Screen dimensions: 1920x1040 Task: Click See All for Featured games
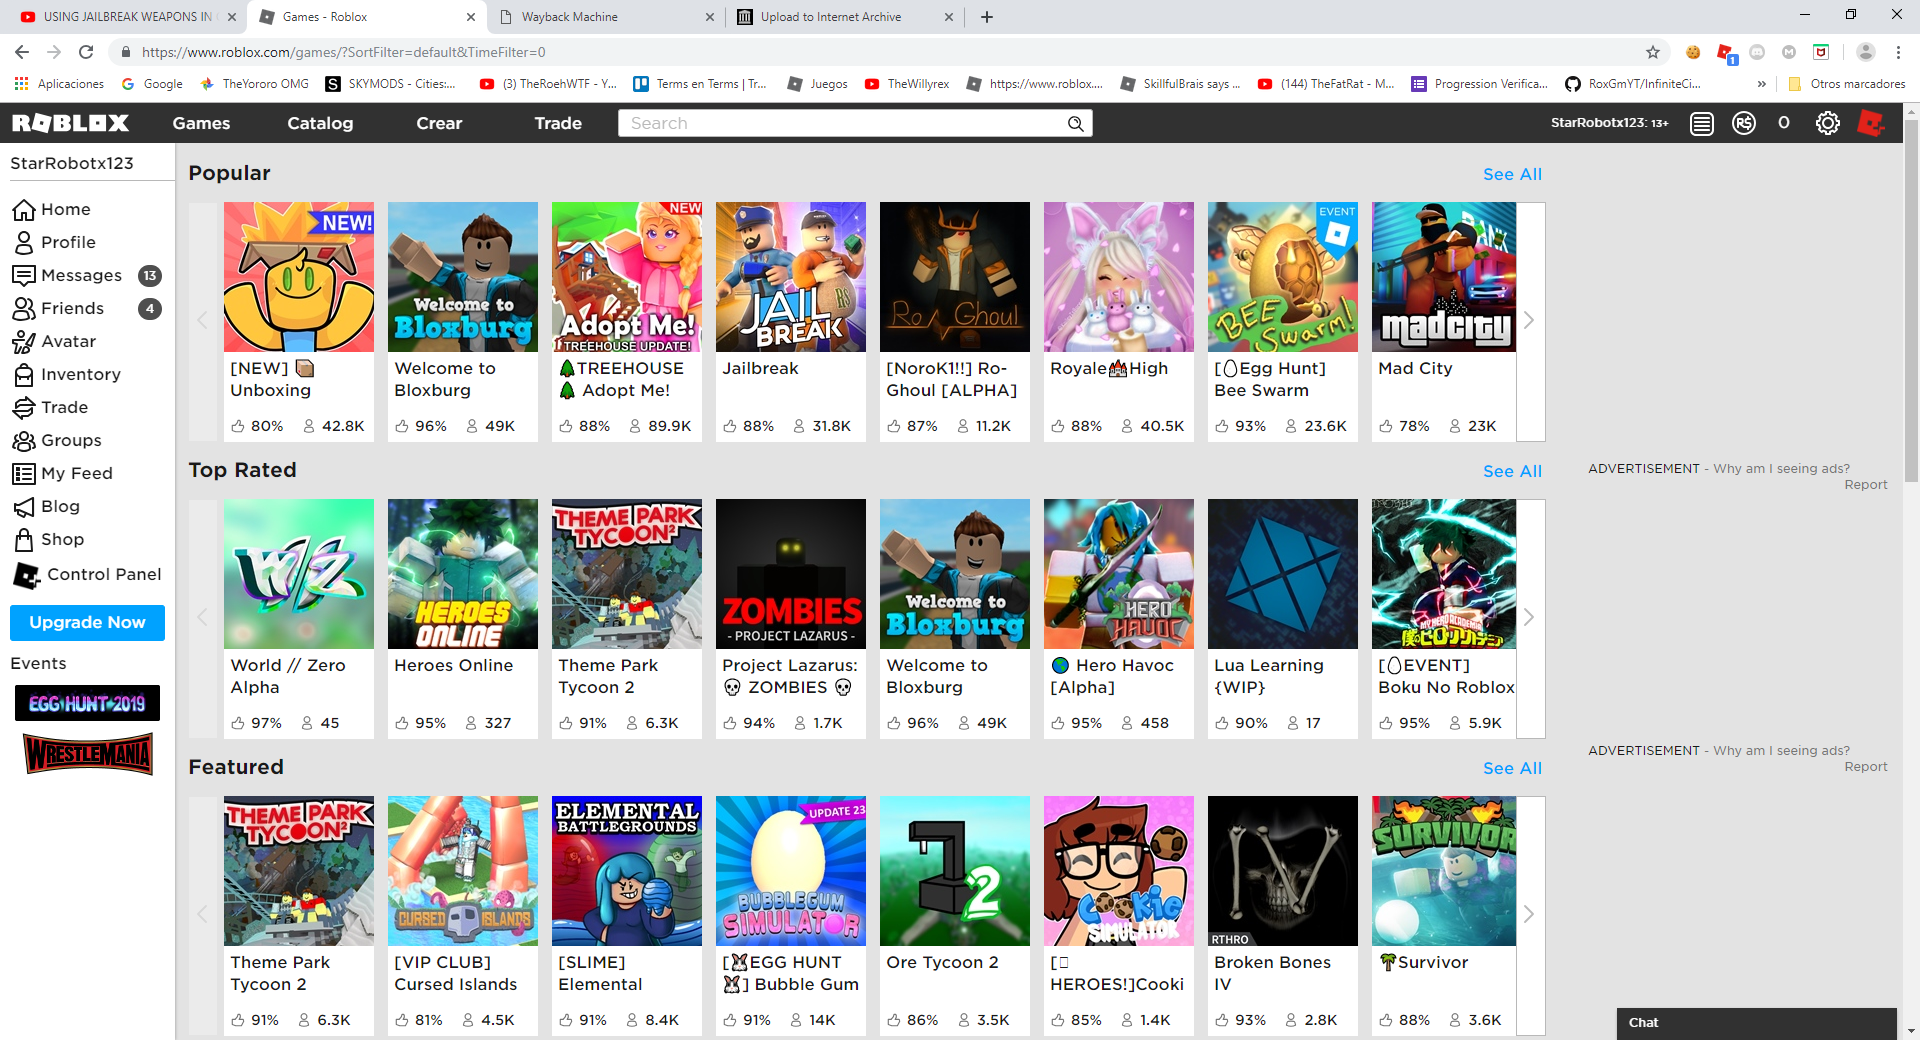click(x=1512, y=768)
